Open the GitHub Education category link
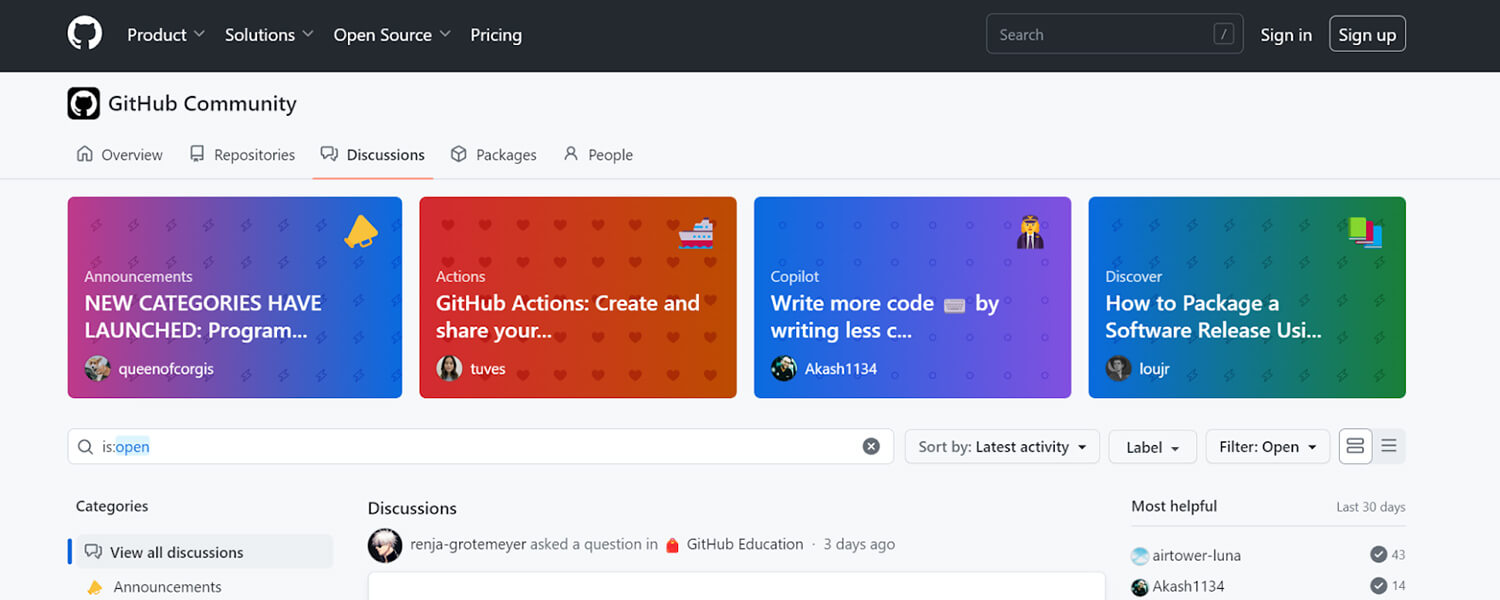Screen dimensions: 1500x600 745,545
